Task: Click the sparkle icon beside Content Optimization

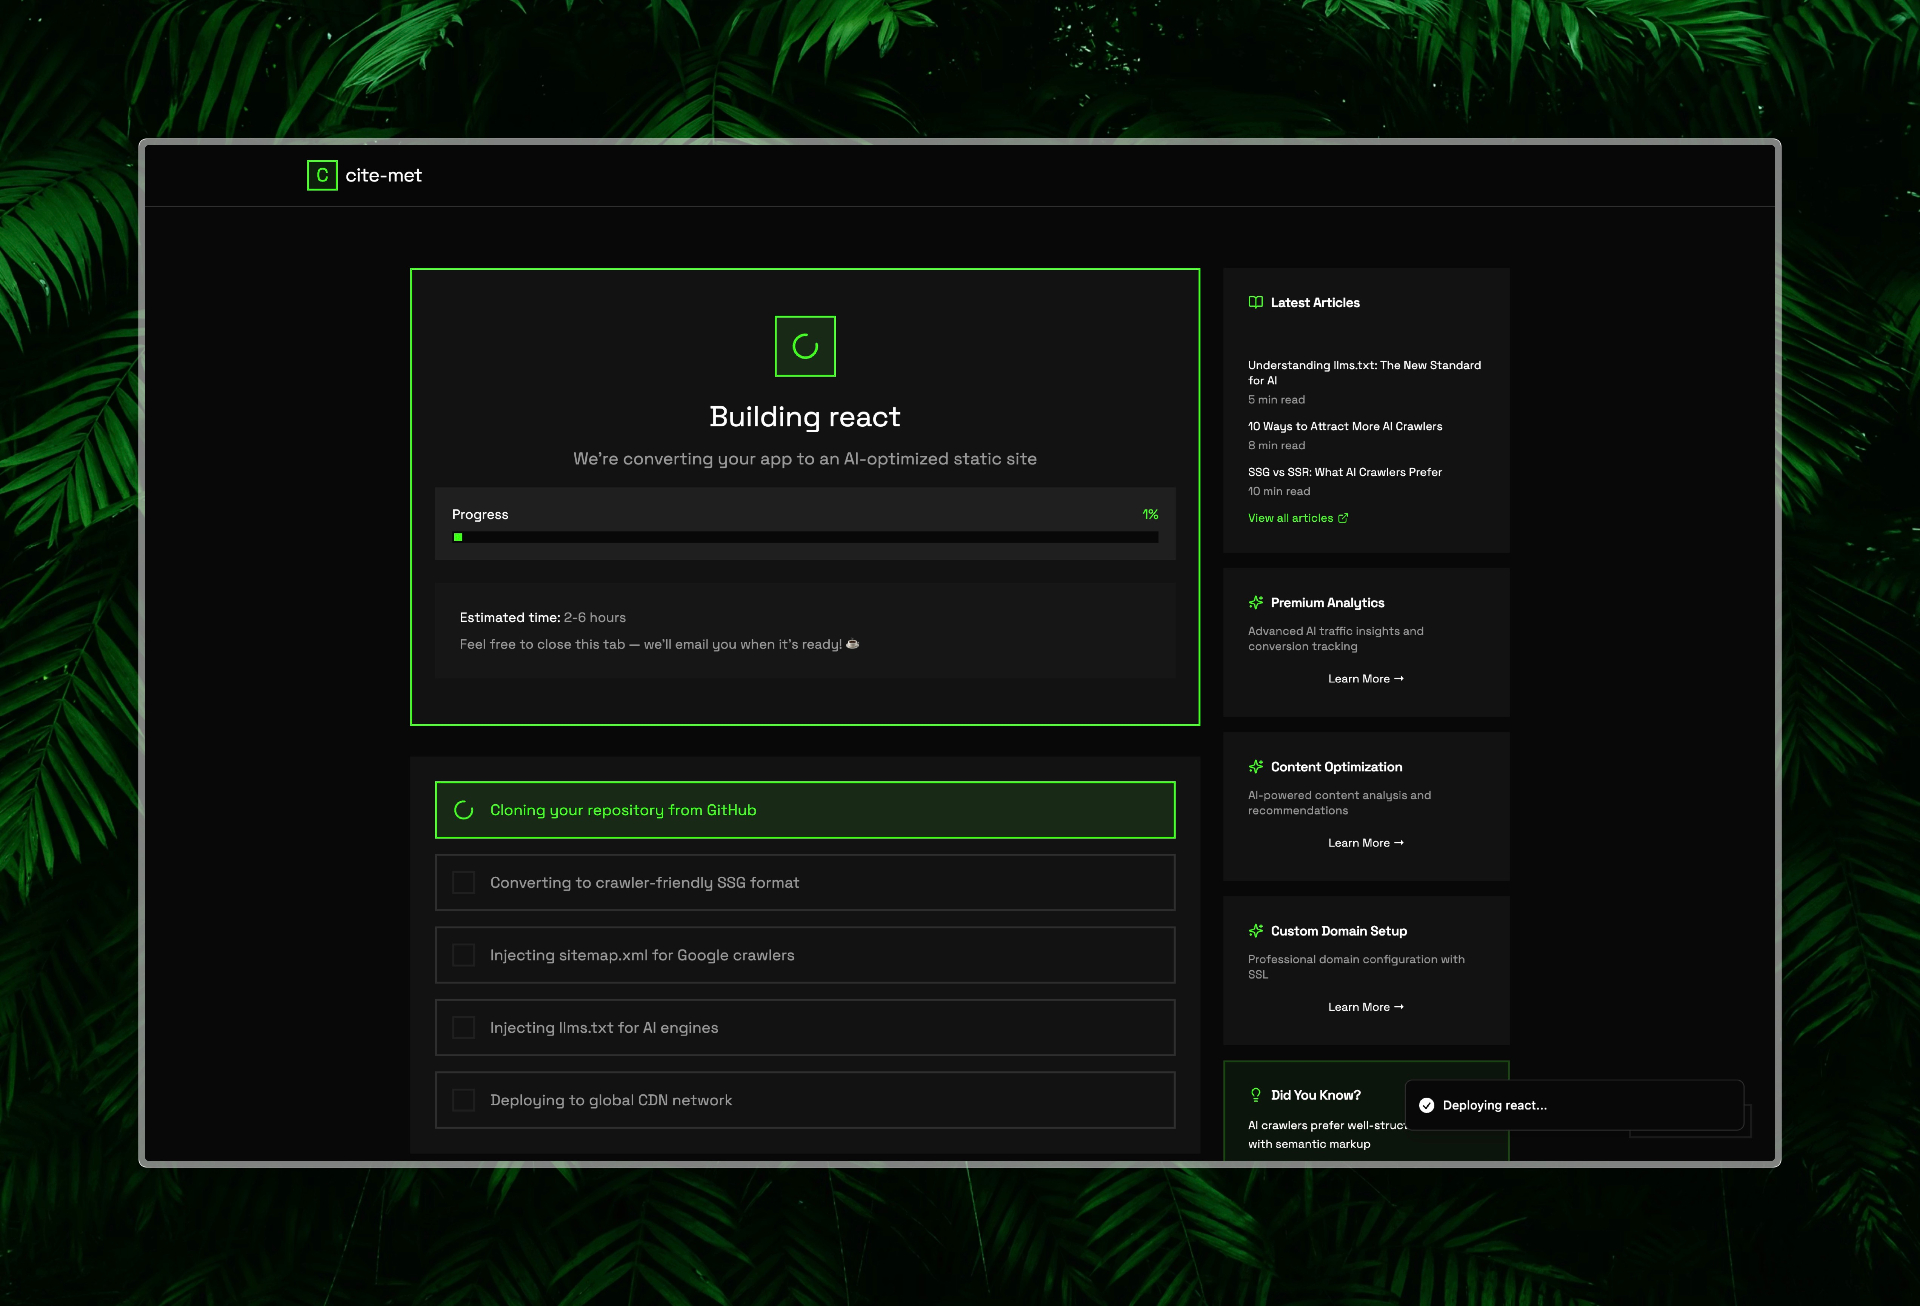Action: click(x=1256, y=766)
